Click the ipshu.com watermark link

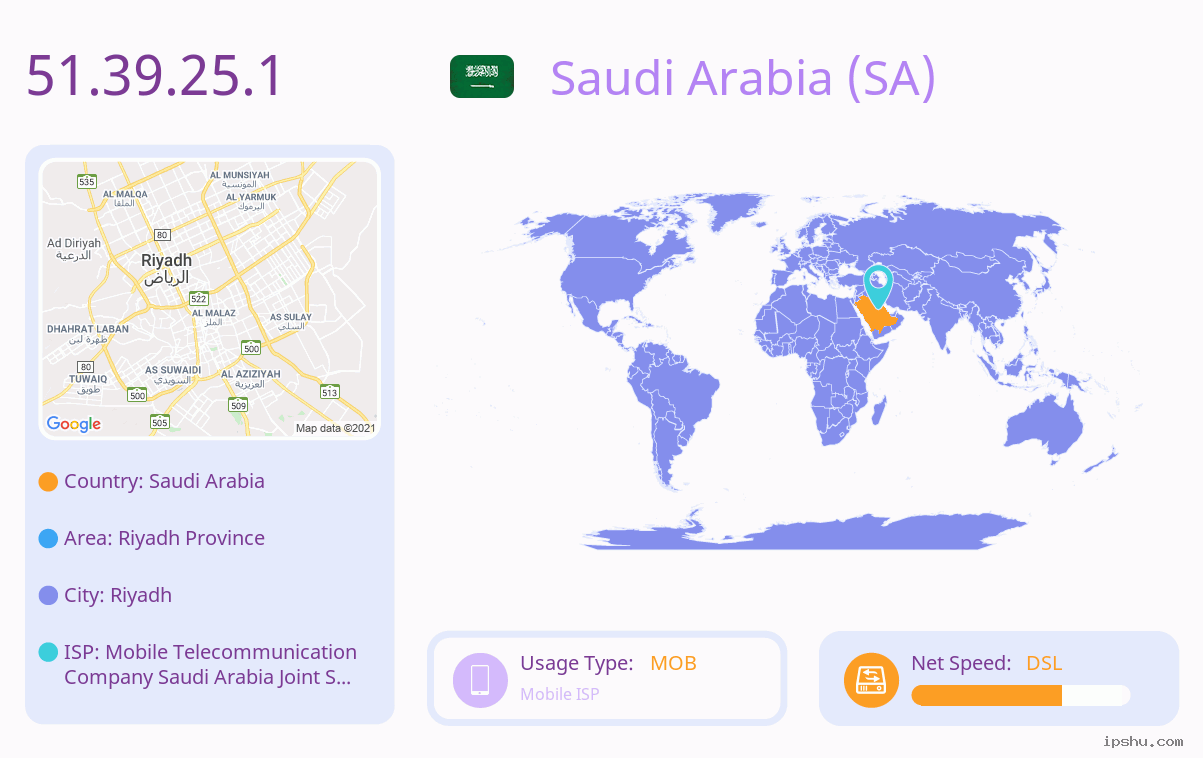coord(1143,741)
